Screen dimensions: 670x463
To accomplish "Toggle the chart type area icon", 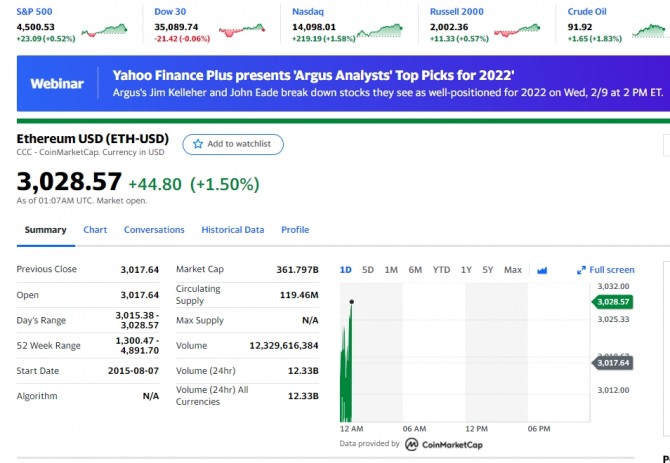I will [x=542, y=270].
